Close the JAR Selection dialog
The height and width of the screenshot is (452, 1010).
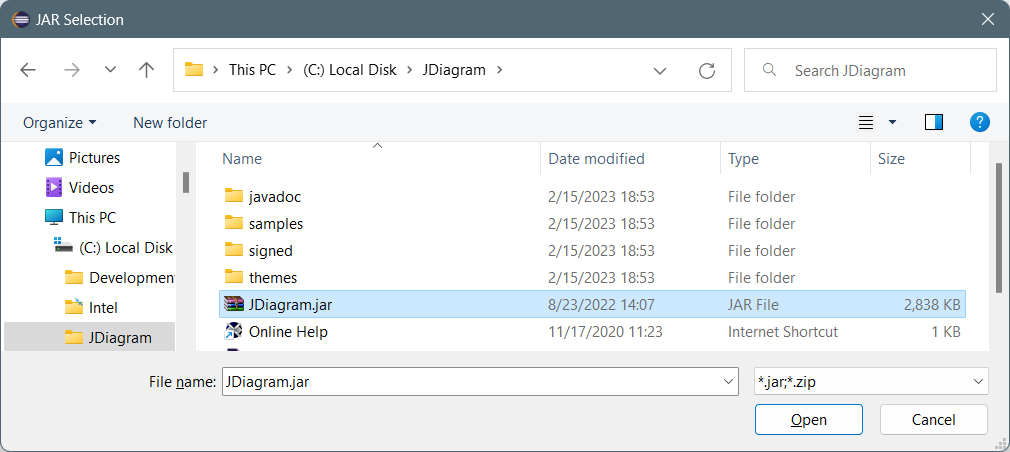(987, 19)
